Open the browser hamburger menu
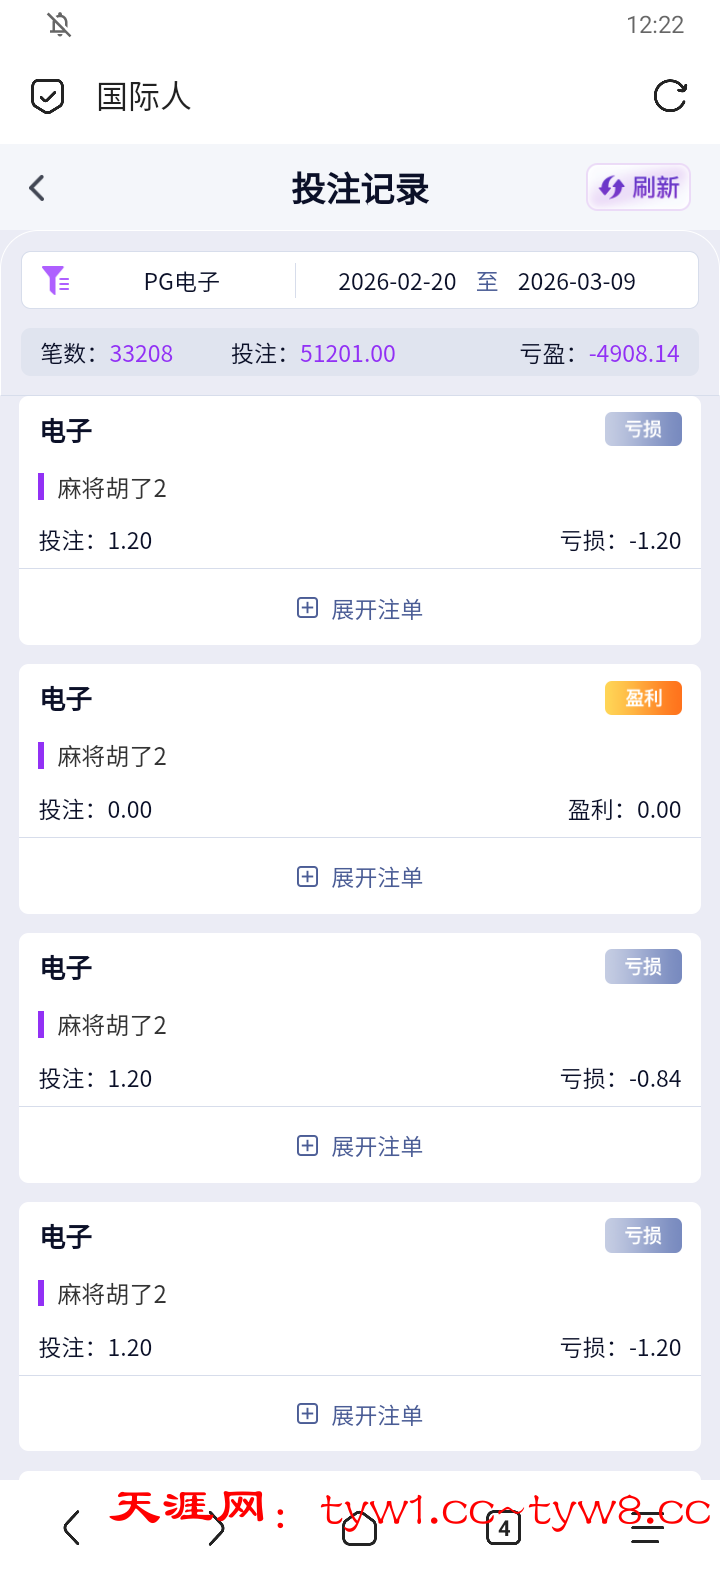This screenshot has width=720, height=1576. (x=647, y=1528)
